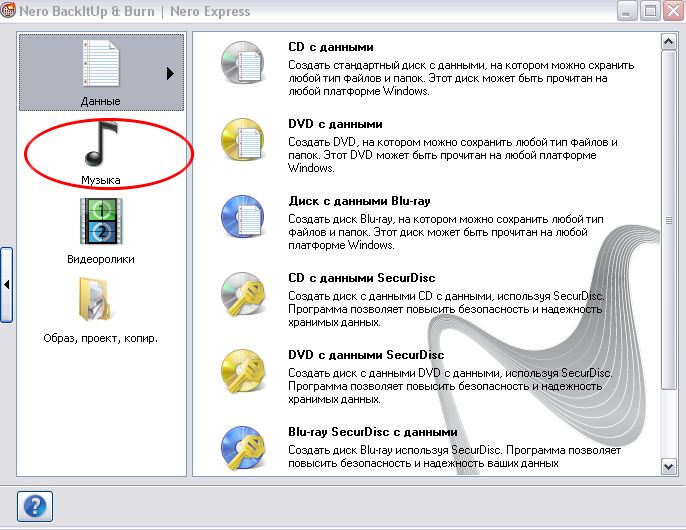Click the Blu-ray SecurDisc description text

[455, 456]
